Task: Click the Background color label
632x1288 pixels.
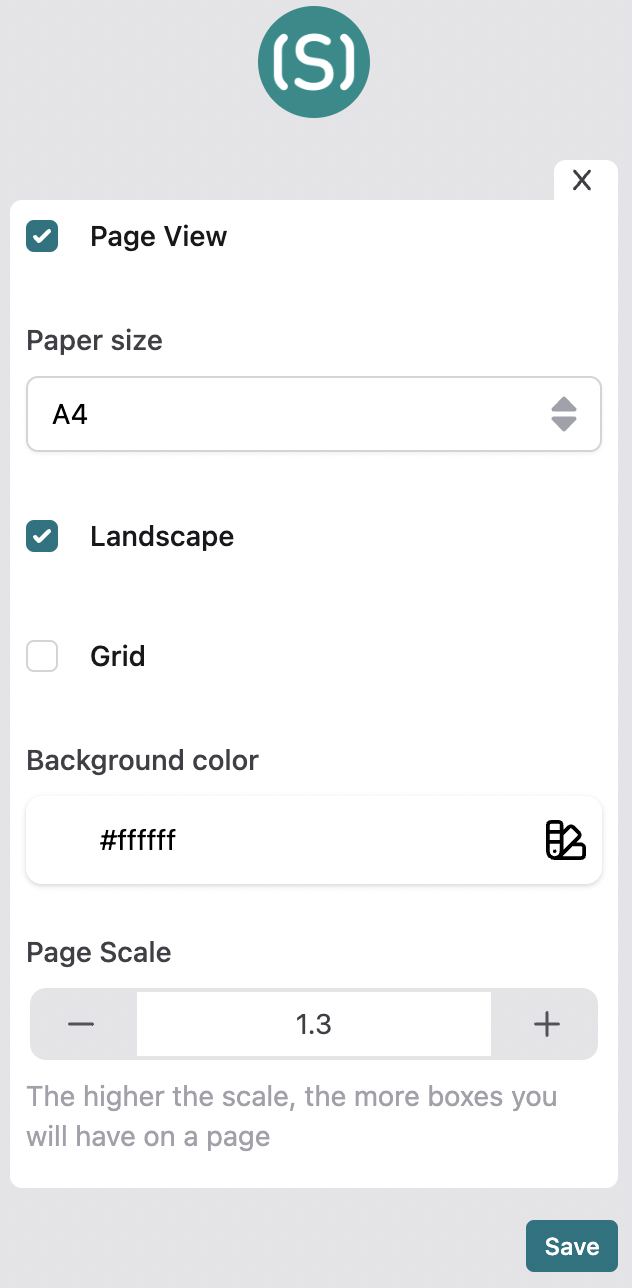Action: [142, 761]
